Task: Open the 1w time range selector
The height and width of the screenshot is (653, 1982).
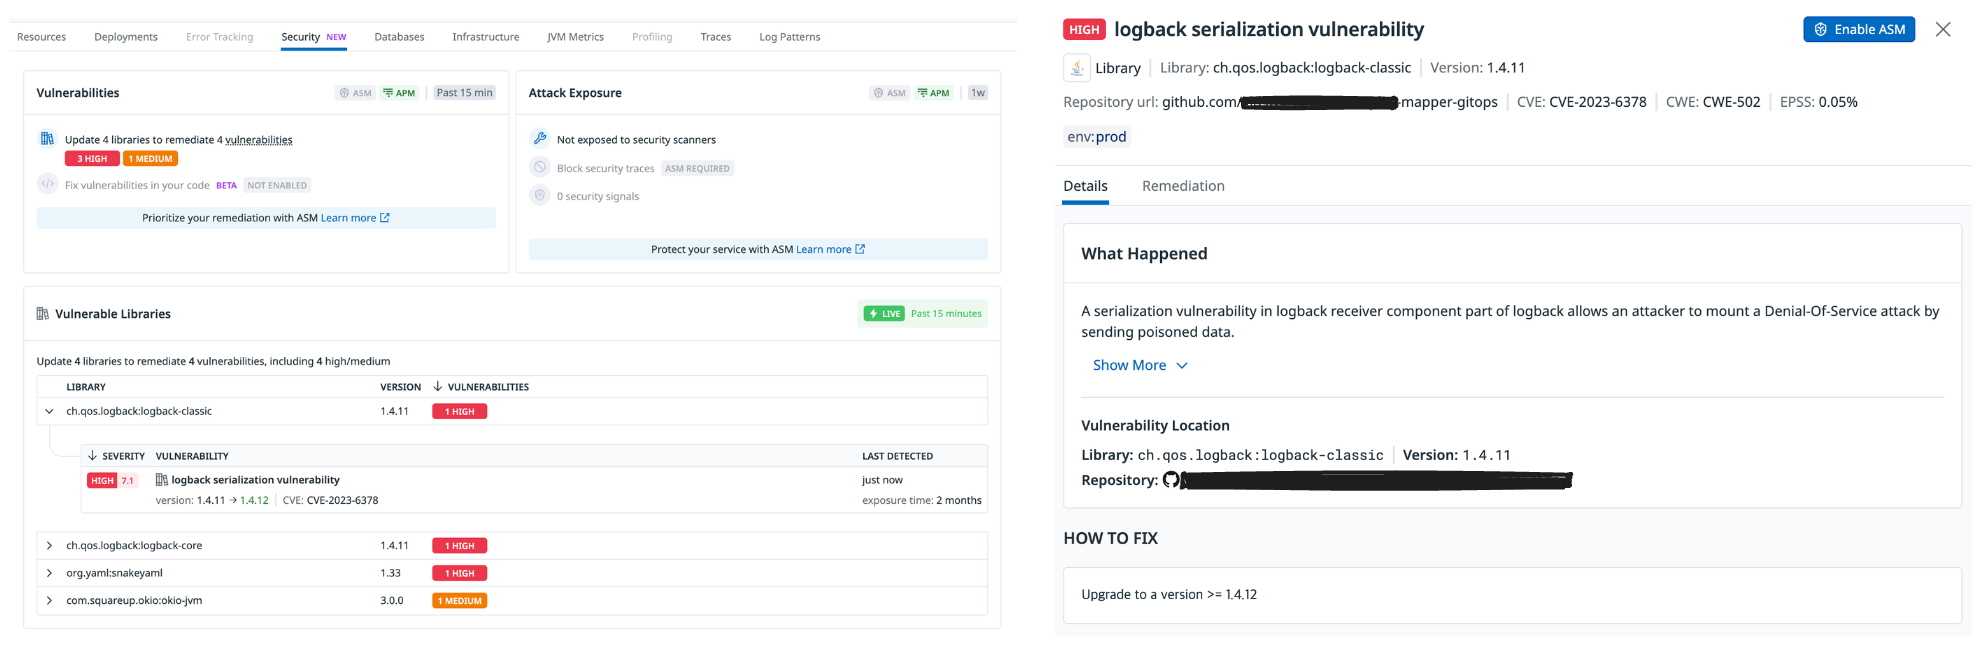Action: [978, 93]
